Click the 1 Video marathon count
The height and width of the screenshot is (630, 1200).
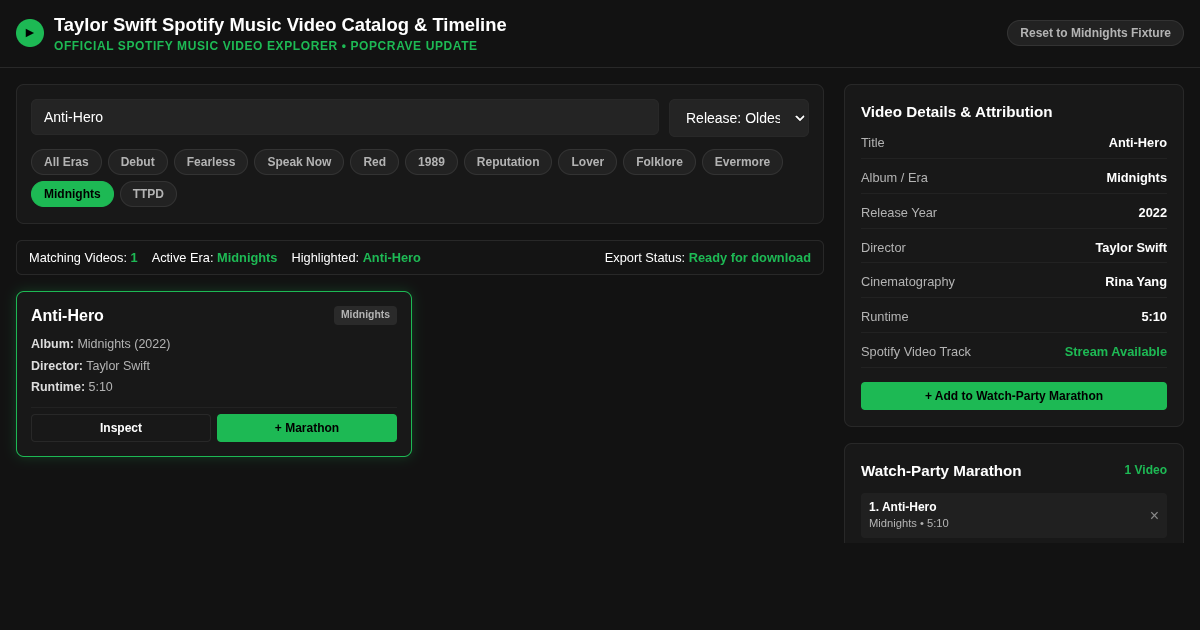[x=1145, y=470]
